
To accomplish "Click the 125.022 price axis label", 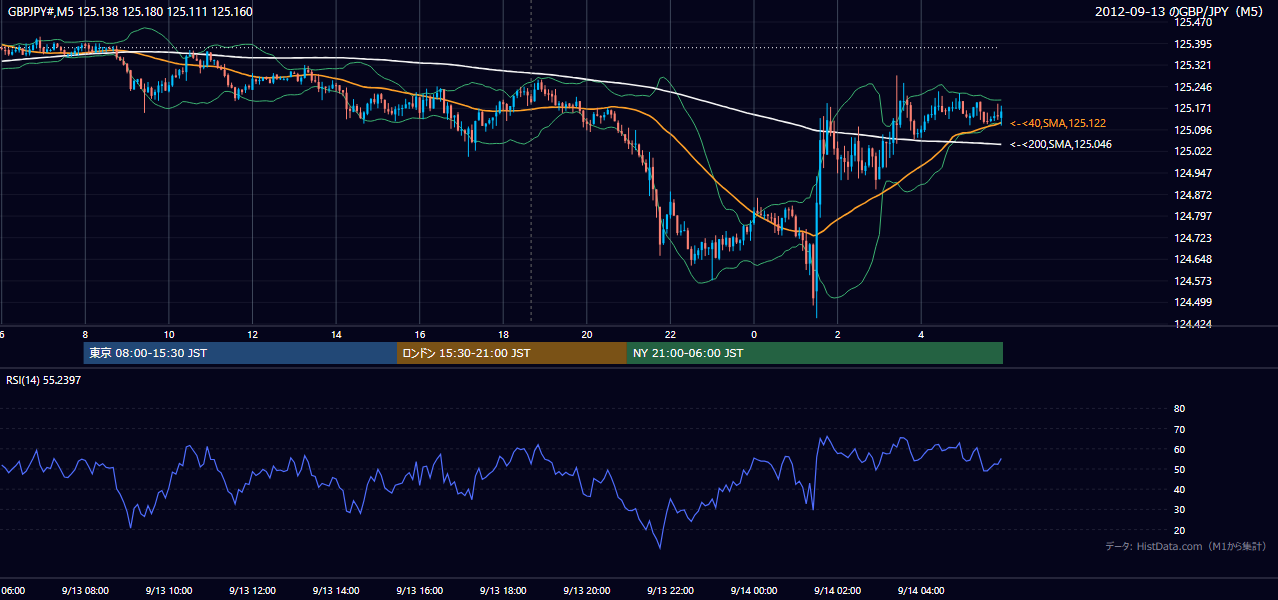I will point(1194,151).
